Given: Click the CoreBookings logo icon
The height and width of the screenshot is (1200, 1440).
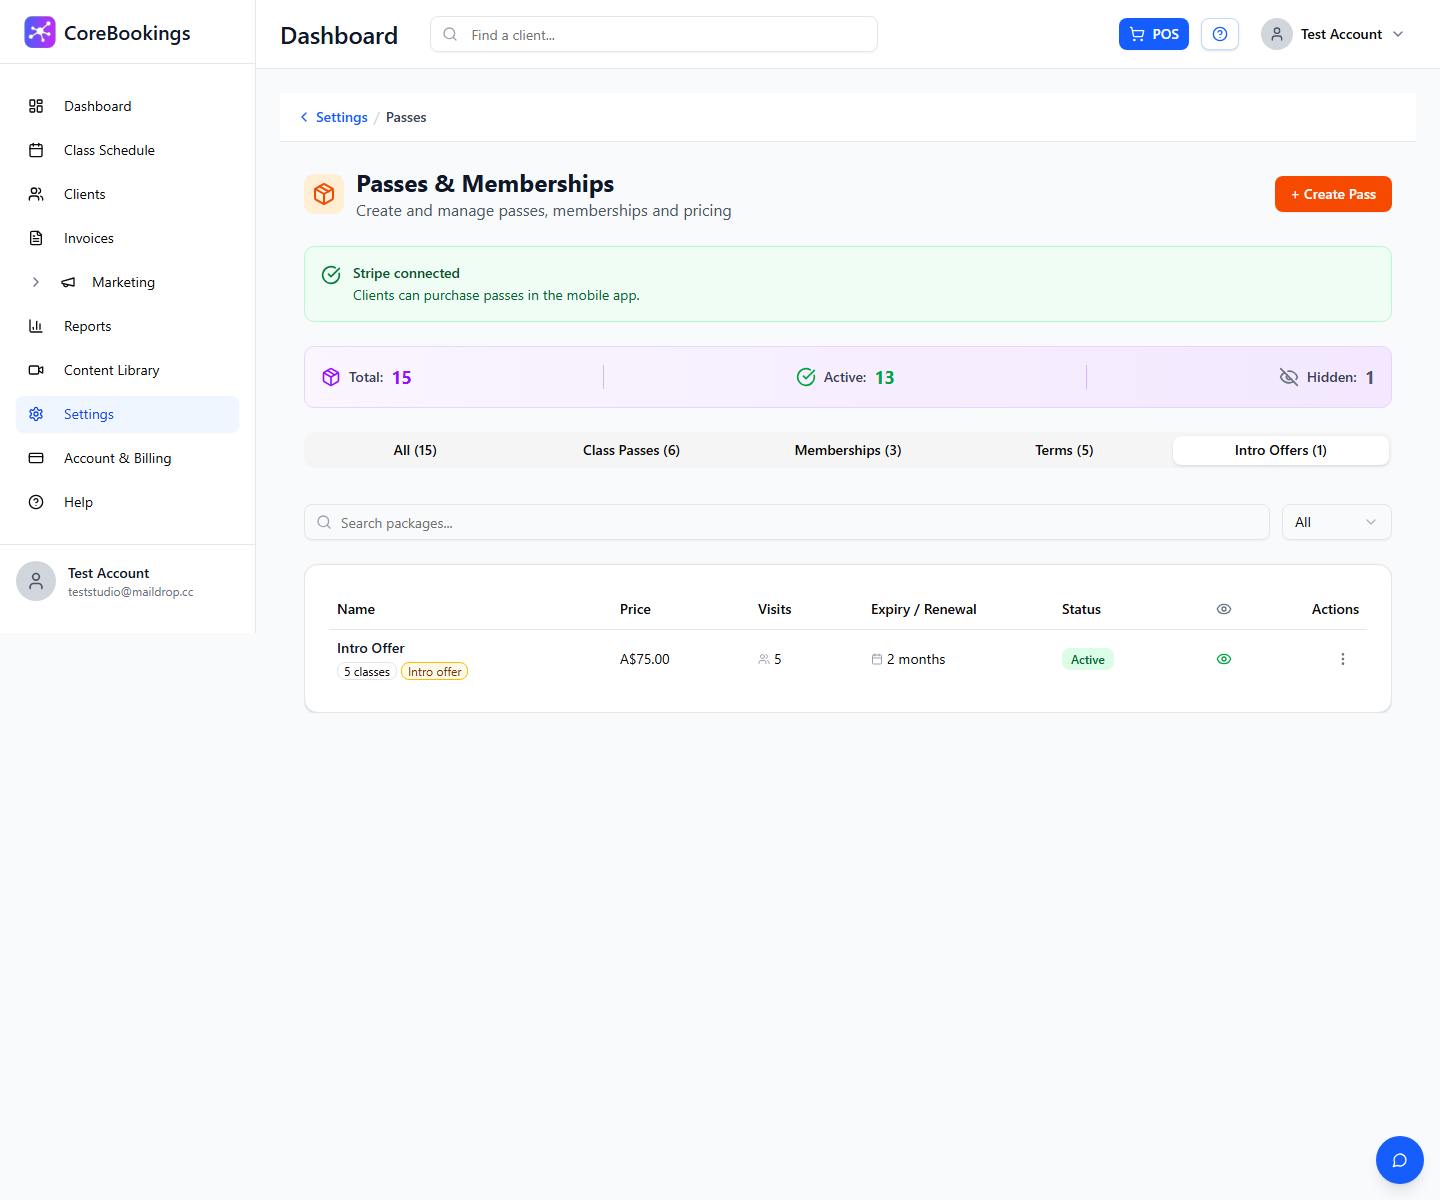Looking at the screenshot, I should [40, 32].
